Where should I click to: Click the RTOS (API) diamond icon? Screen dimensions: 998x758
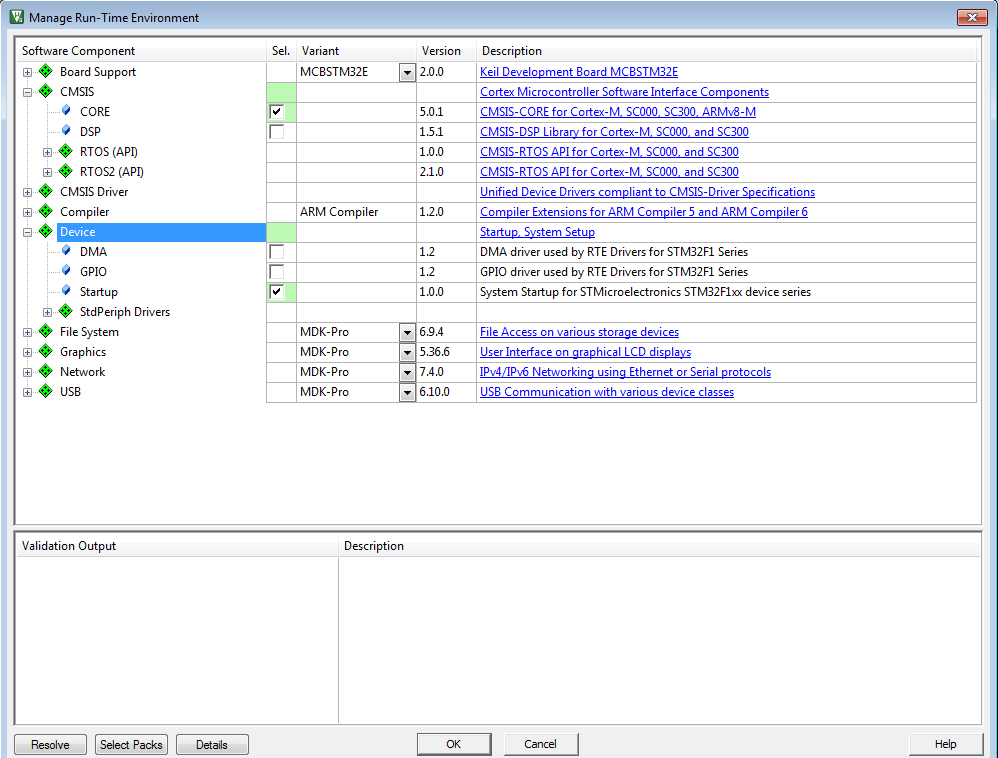click(x=66, y=151)
